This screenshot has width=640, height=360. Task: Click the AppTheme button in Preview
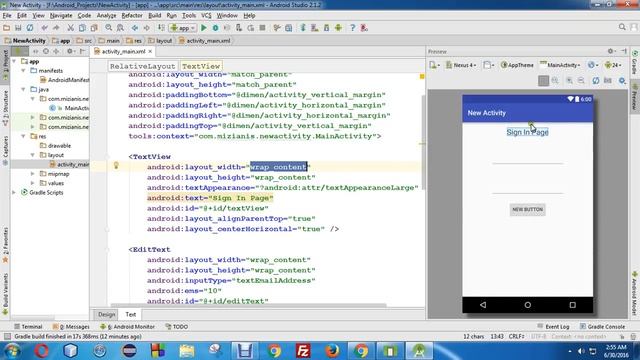click(517, 65)
